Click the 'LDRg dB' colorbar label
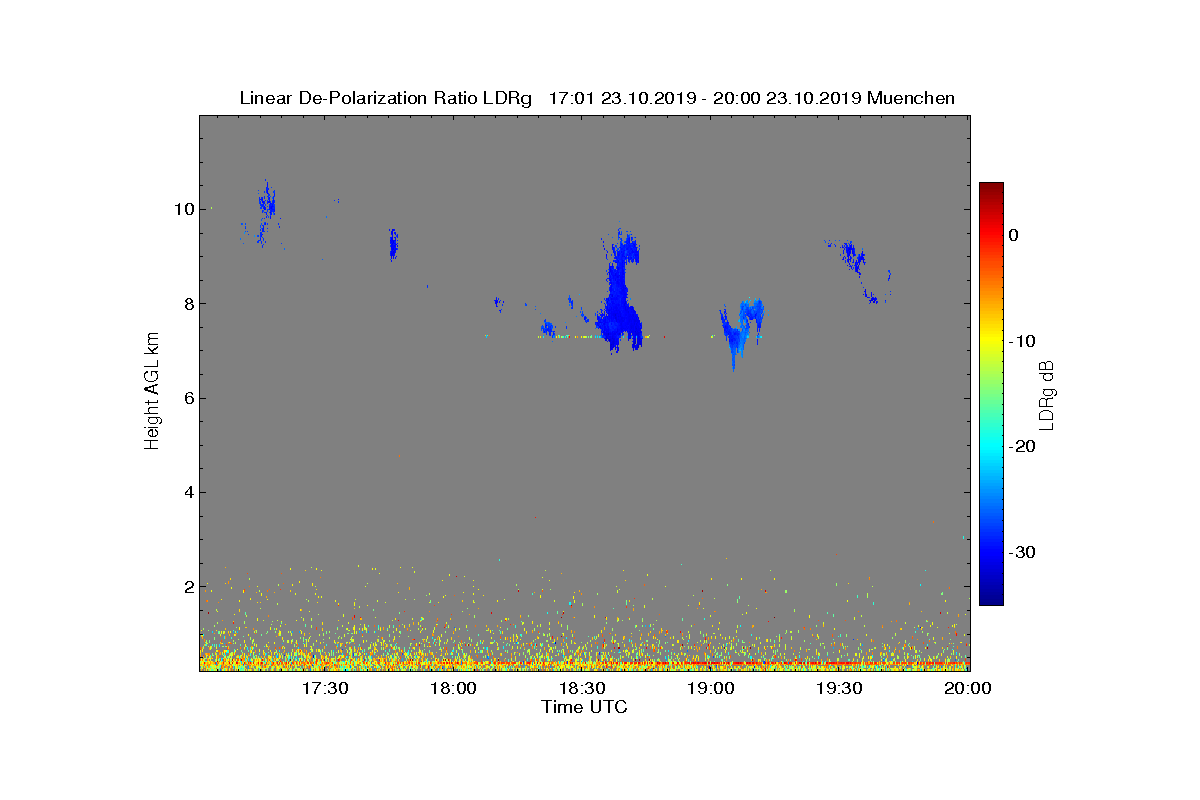The height and width of the screenshot is (800, 1200). pos(1048,394)
